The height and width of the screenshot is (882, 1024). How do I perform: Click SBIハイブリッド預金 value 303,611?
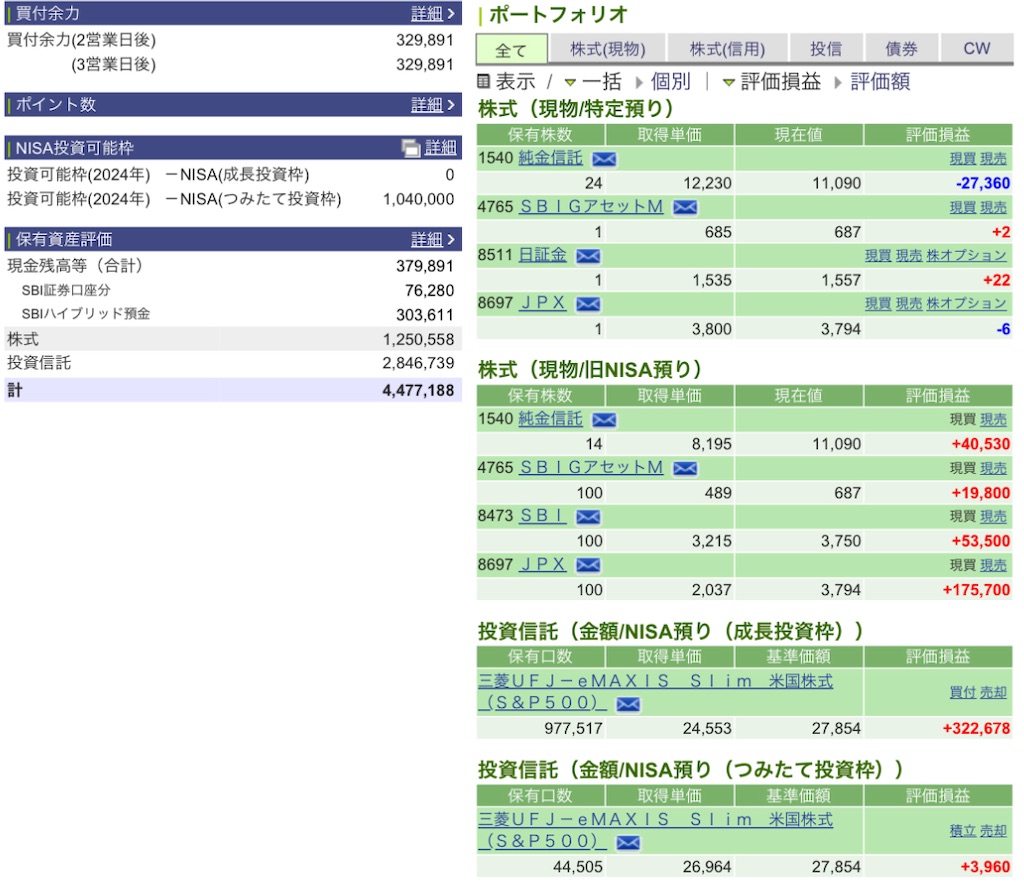pyautogui.click(x=424, y=315)
